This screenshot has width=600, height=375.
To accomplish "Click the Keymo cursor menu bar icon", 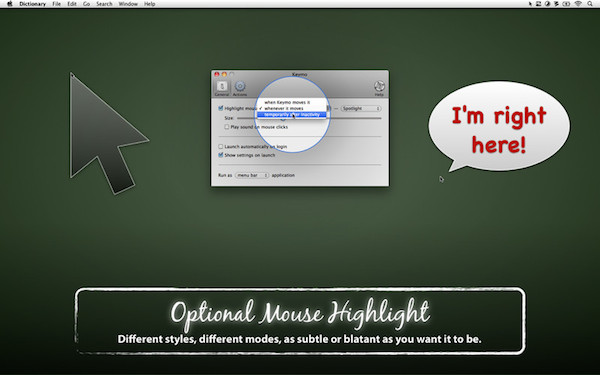I will click(x=530, y=4).
